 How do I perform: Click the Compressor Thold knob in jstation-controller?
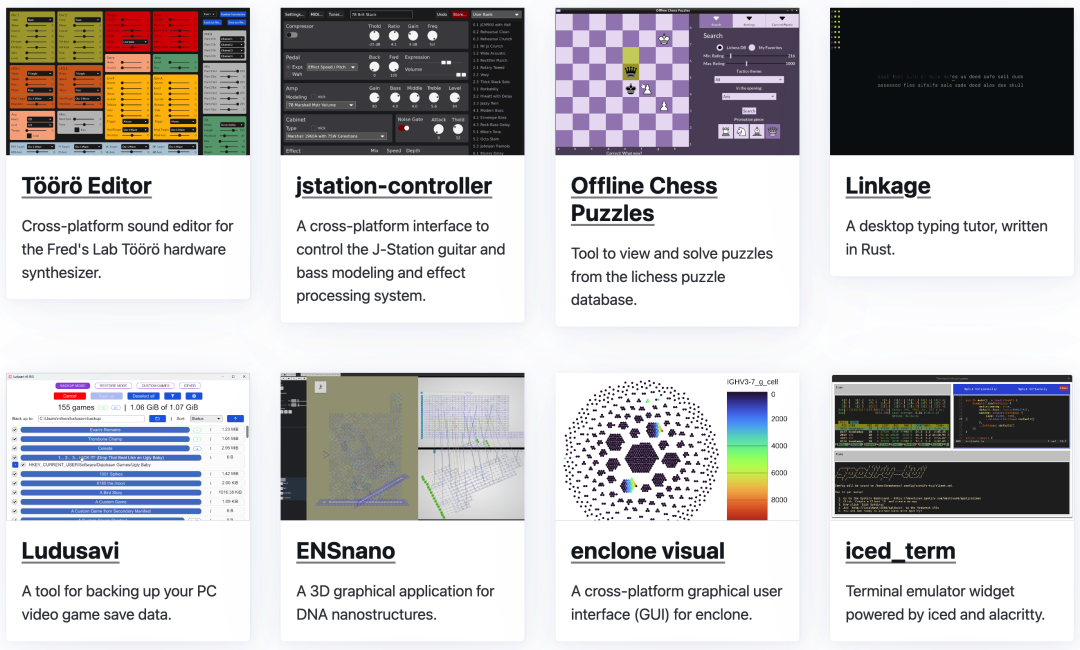pyautogui.click(x=374, y=36)
